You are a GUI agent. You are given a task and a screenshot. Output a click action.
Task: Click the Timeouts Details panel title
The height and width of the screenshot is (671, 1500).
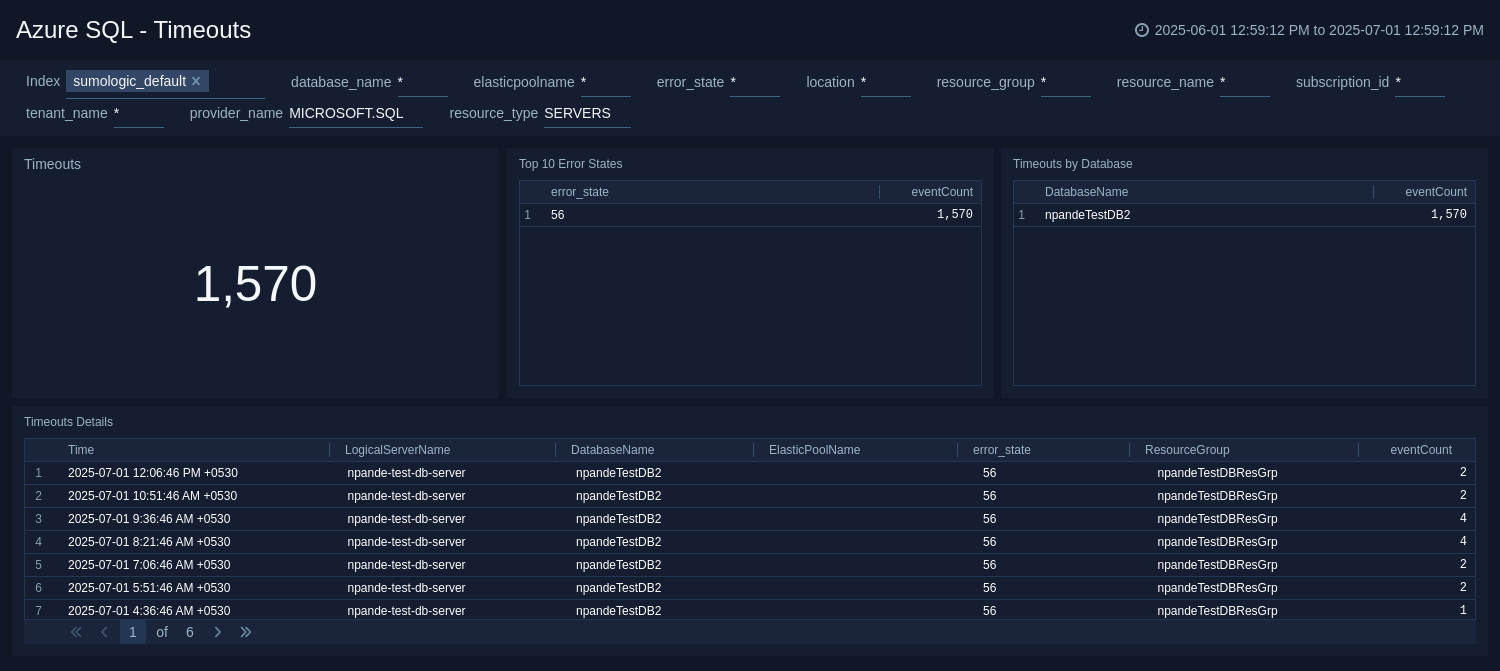tap(68, 422)
